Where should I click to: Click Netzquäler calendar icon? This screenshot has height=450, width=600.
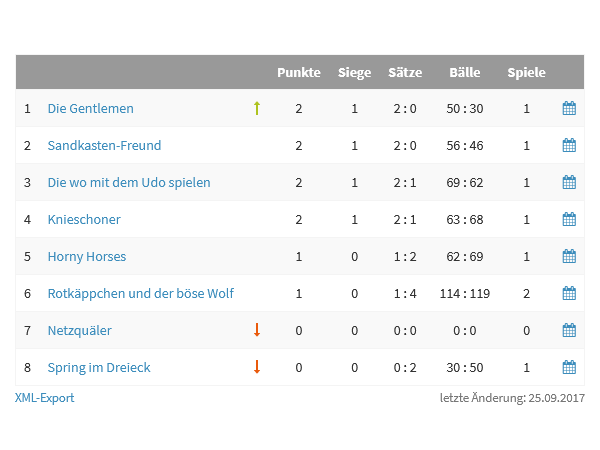click(569, 330)
